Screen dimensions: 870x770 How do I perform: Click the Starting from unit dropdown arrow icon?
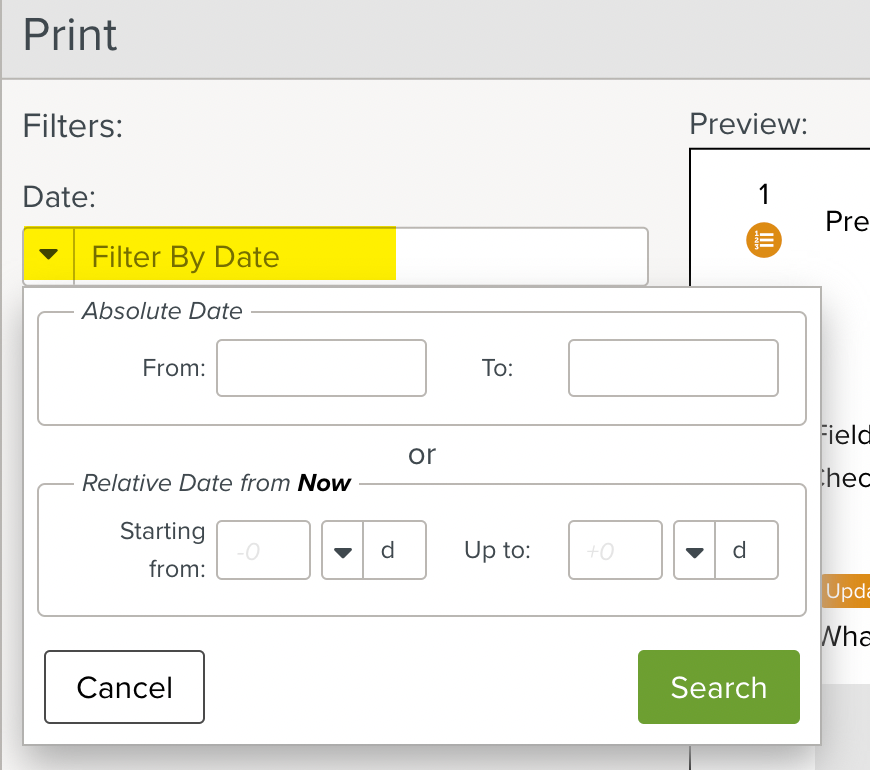pos(344,550)
